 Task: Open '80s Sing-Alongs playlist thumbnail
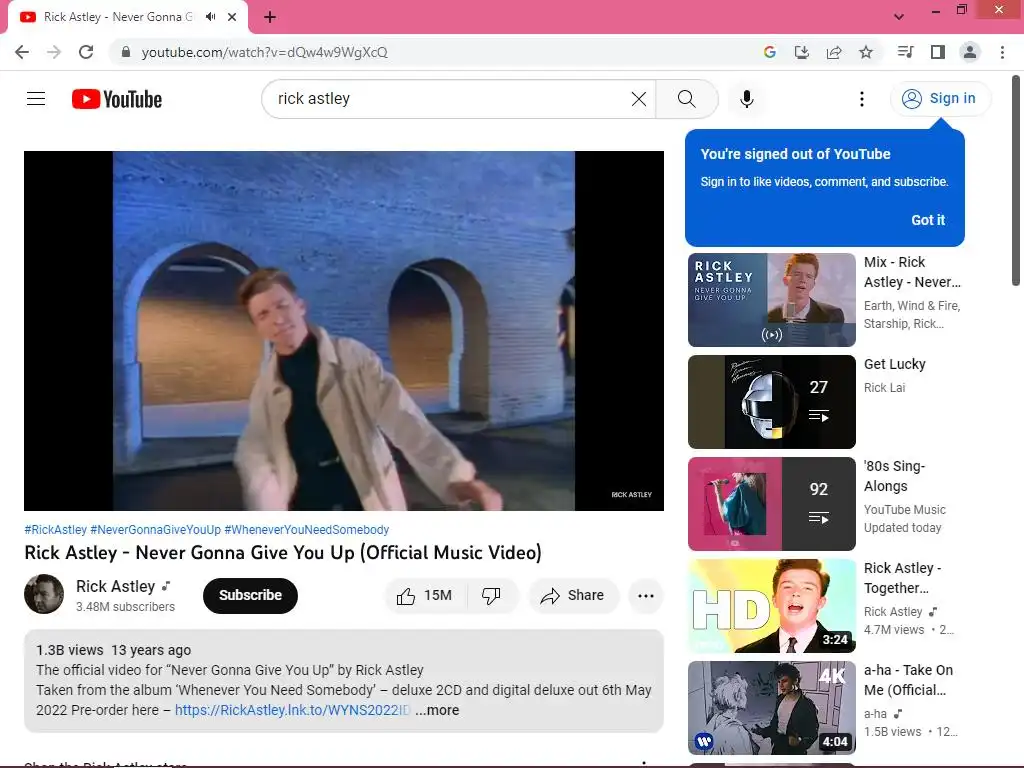[x=771, y=504]
